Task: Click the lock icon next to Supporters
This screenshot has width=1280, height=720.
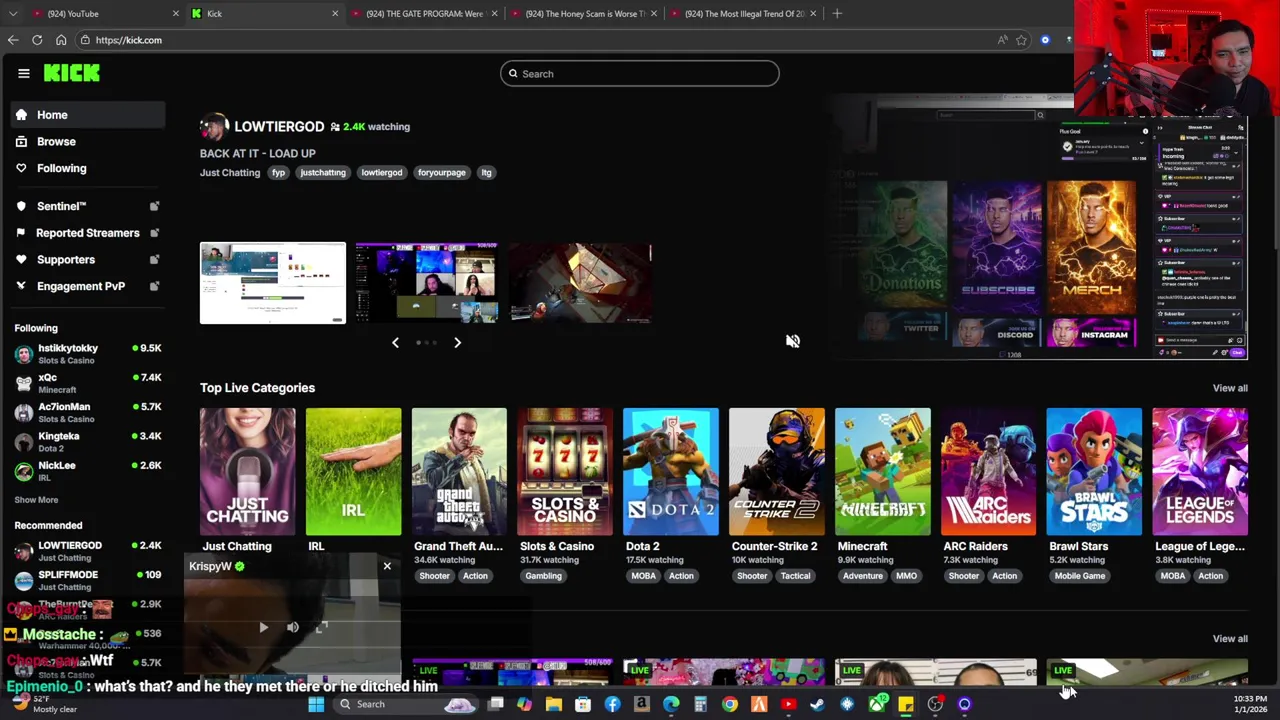Action: pos(155,259)
